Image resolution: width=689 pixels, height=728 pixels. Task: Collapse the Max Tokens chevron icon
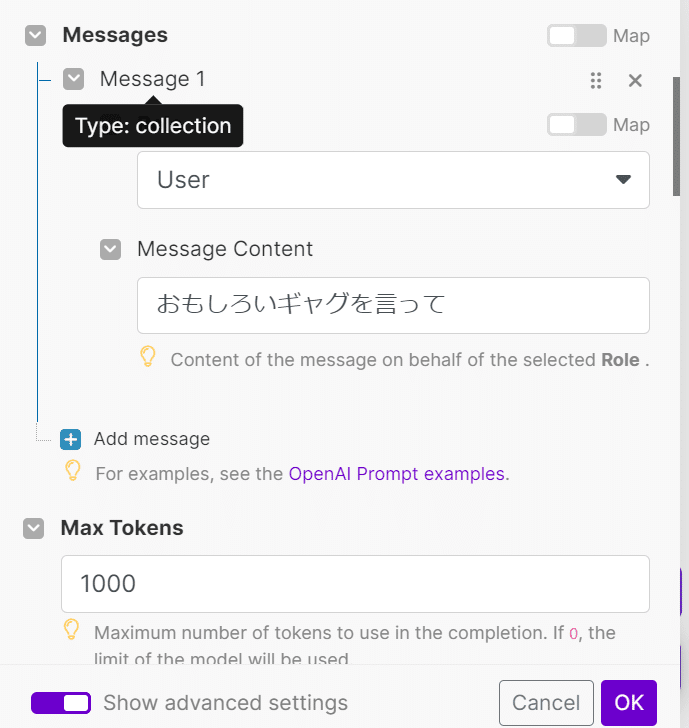point(33,528)
